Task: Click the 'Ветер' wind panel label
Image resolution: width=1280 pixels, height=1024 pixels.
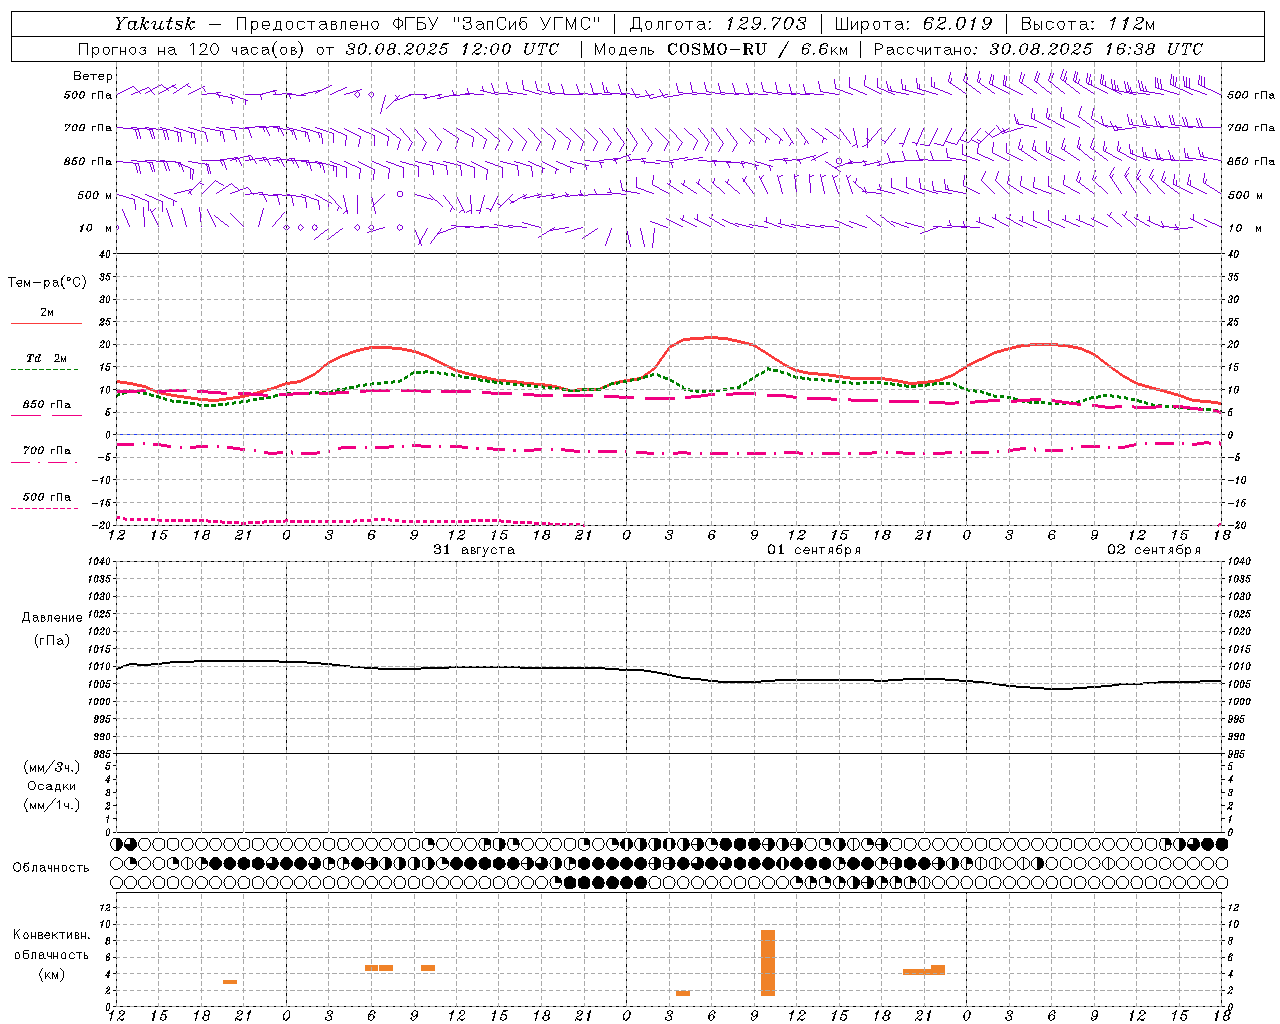Action: [x=93, y=76]
